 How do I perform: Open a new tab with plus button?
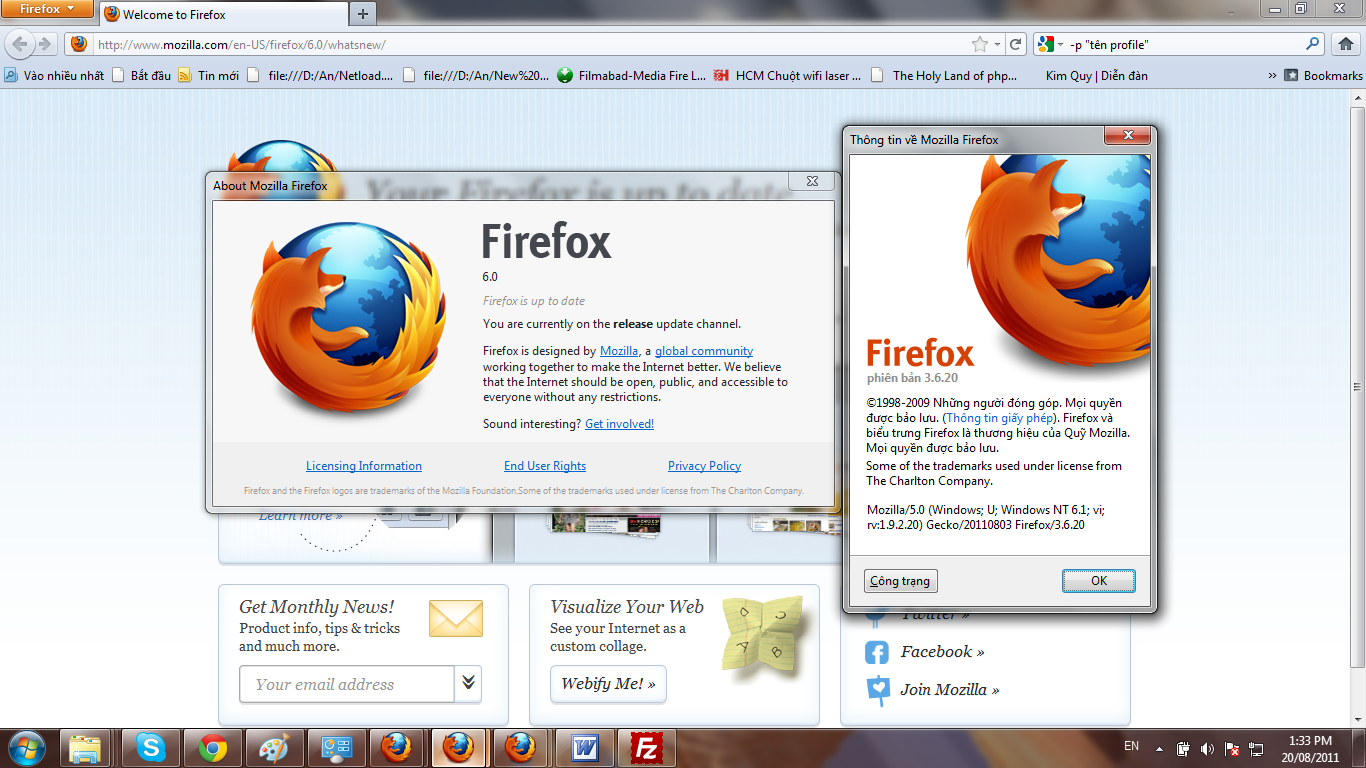pos(363,14)
